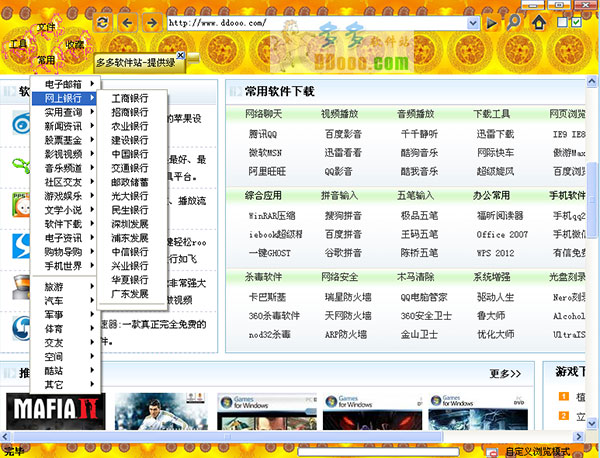This screenshot has height=458, width=600.
Task: Open the 文件 menu
Action: click(46, 27)
